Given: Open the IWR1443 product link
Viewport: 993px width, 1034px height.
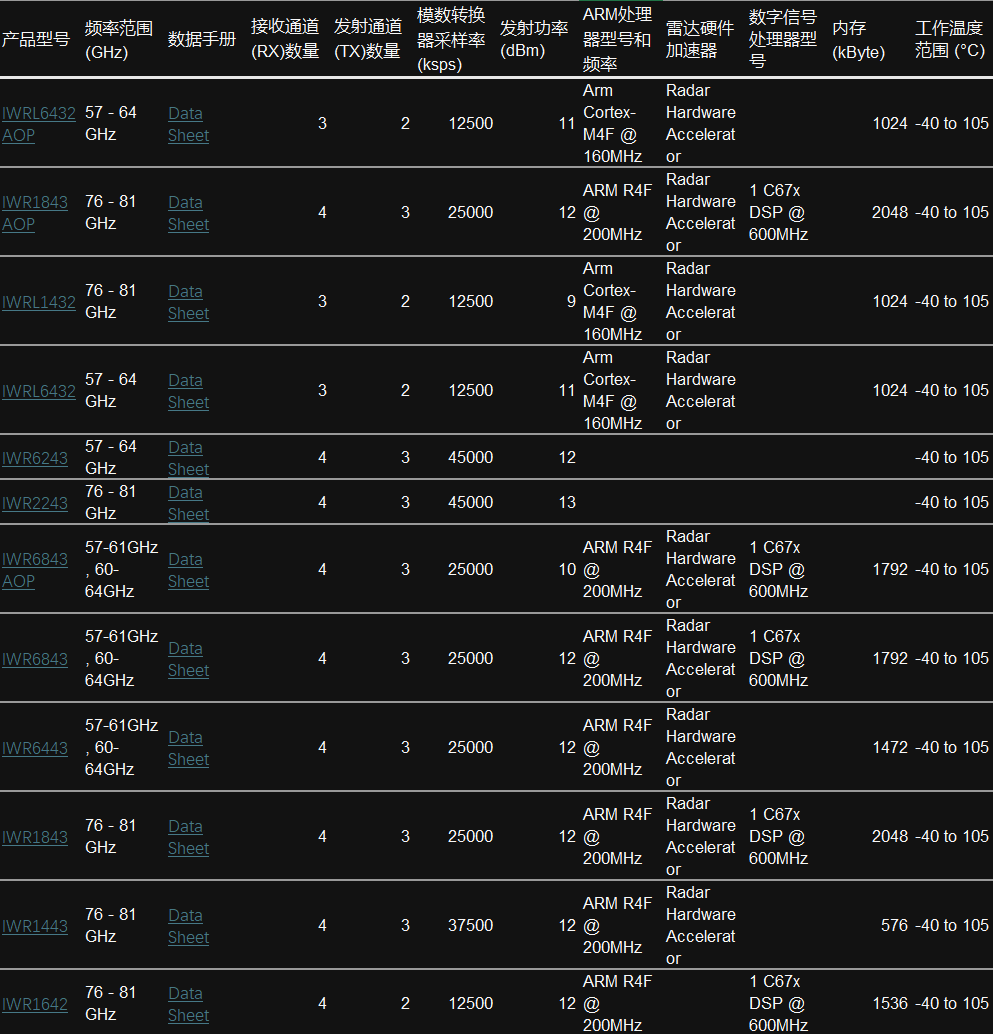Looking at the screenshot, I should click(34, 927).
